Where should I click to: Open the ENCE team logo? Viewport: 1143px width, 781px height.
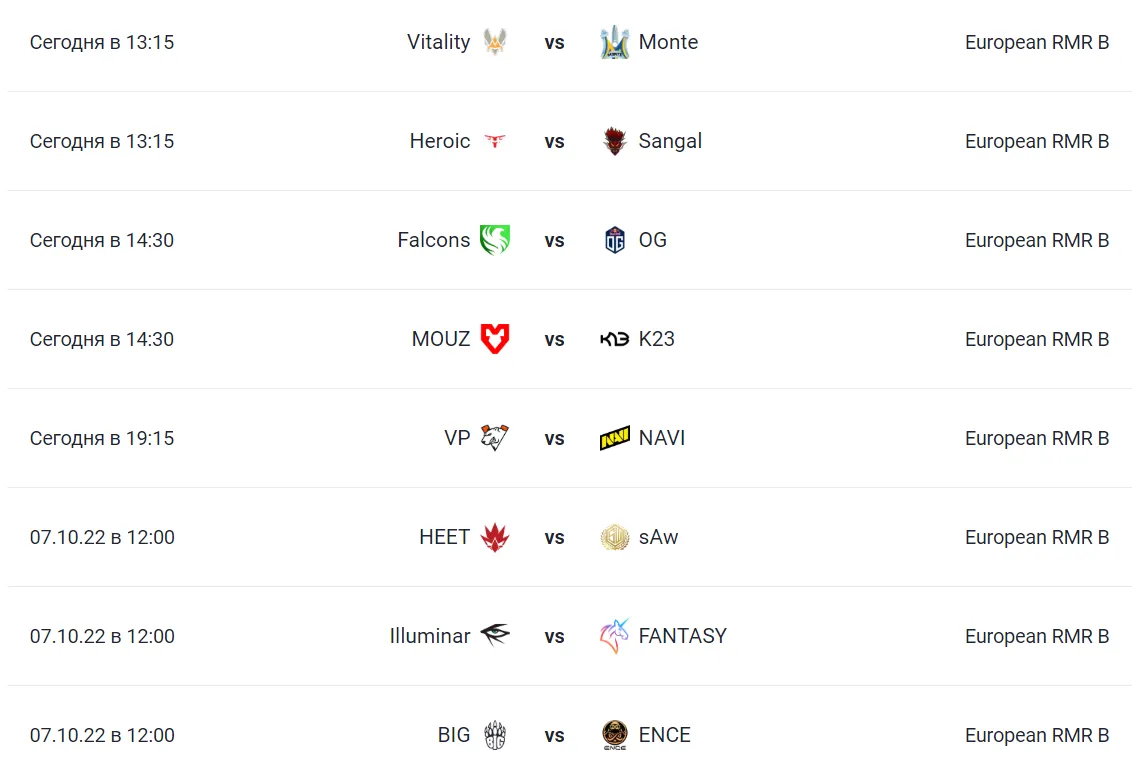point(615,735)
